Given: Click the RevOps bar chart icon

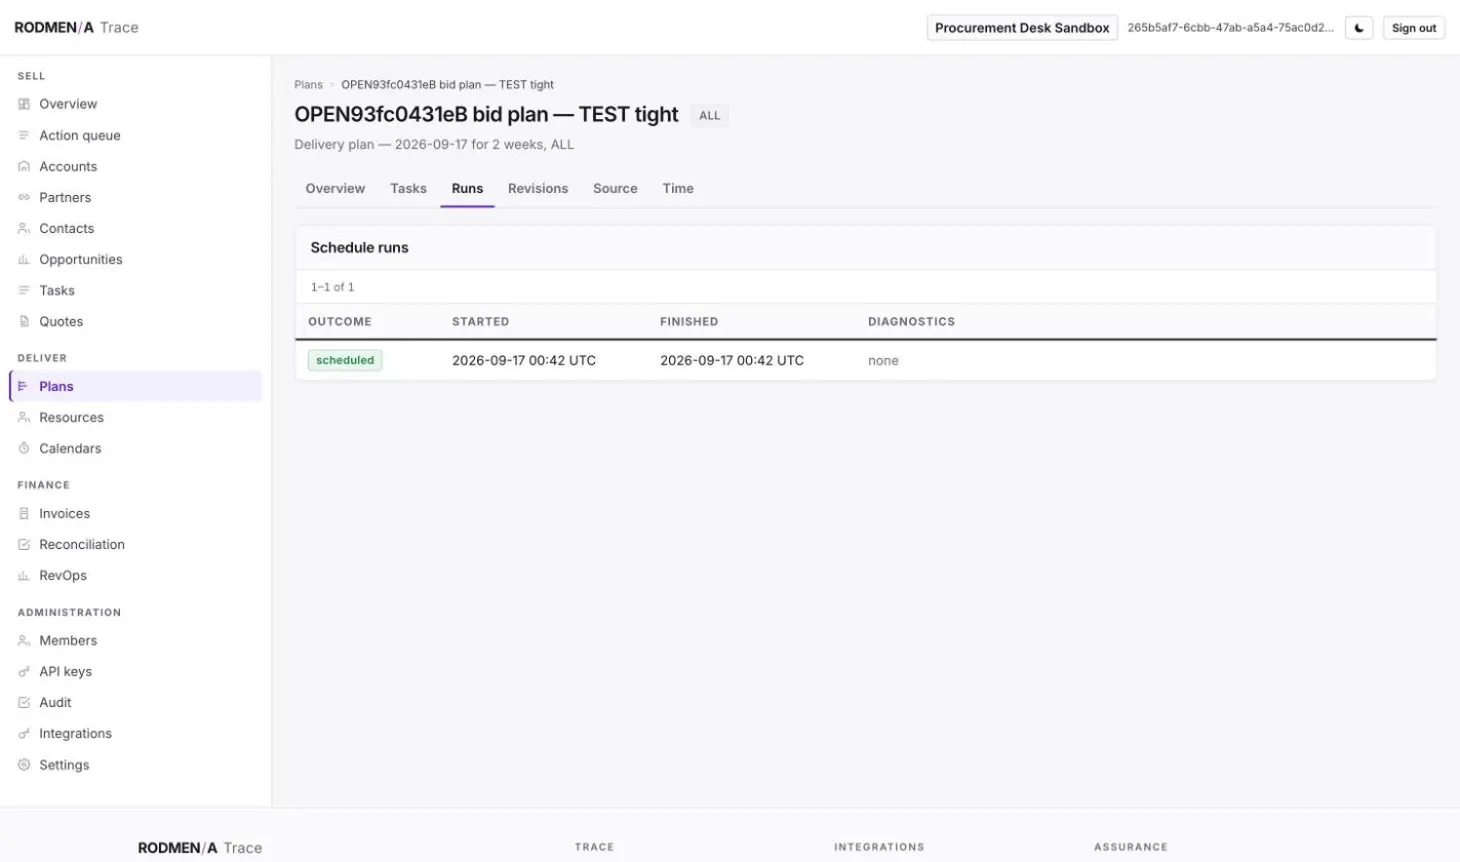Looking at the screenshot, I should pos(24,575).
